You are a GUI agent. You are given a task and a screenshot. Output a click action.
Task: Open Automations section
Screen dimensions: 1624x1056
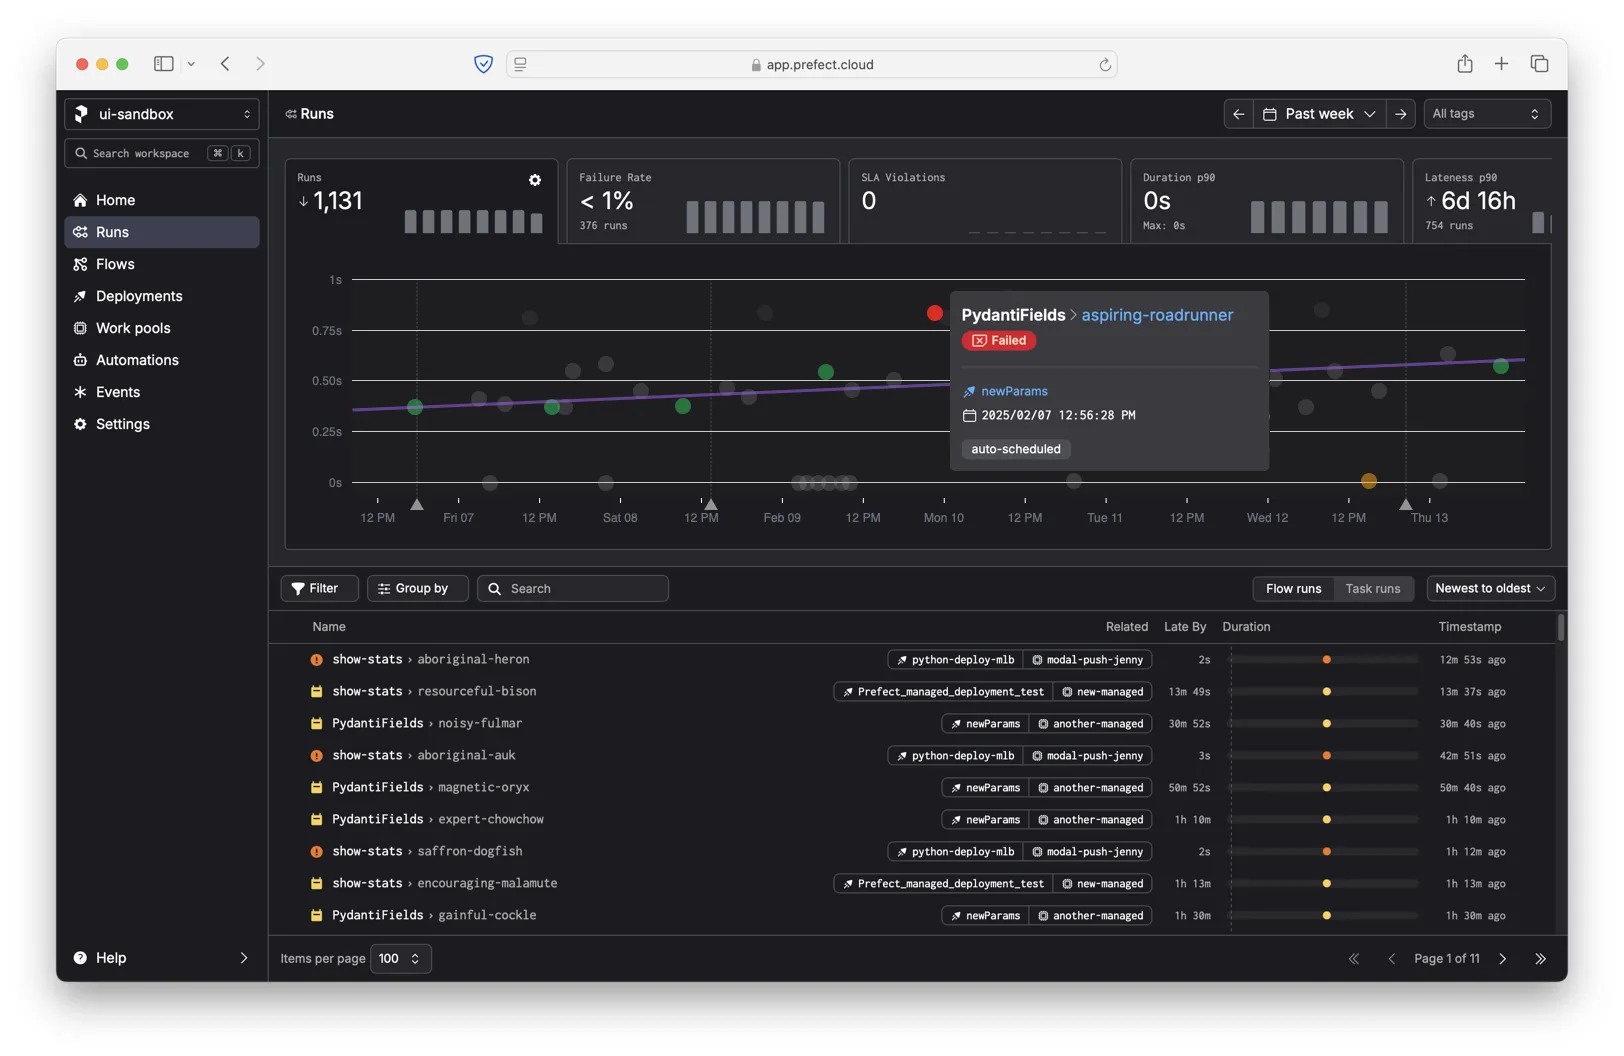(161, 360)
